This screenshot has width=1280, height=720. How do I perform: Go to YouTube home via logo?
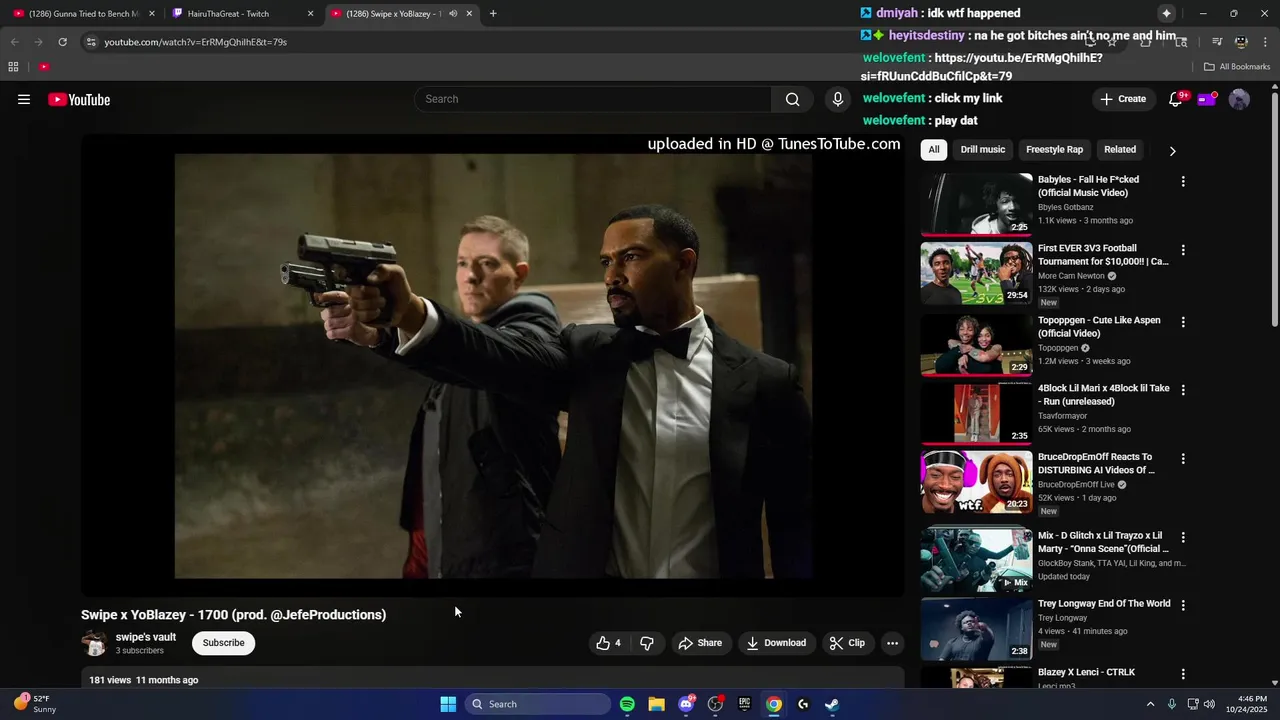click(79, 99)
